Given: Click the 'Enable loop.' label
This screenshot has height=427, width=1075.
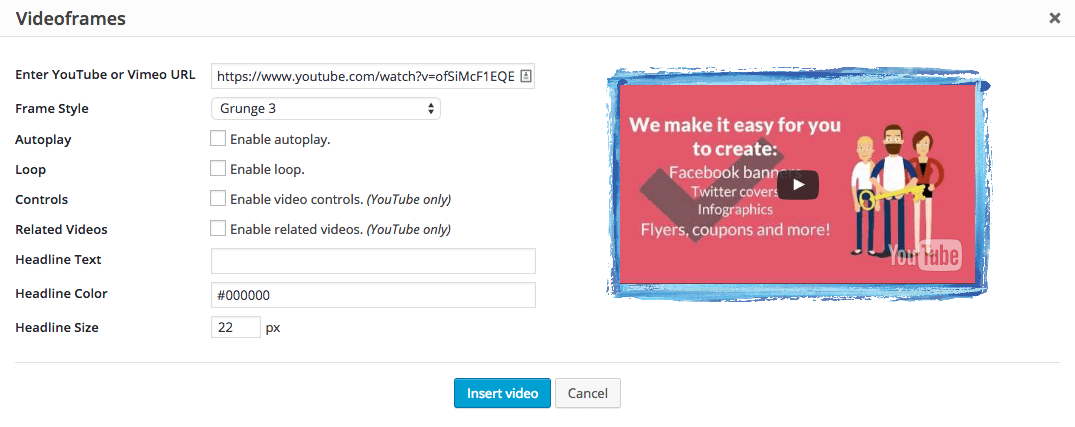Looking at the screenshot, I should [267, 169].
